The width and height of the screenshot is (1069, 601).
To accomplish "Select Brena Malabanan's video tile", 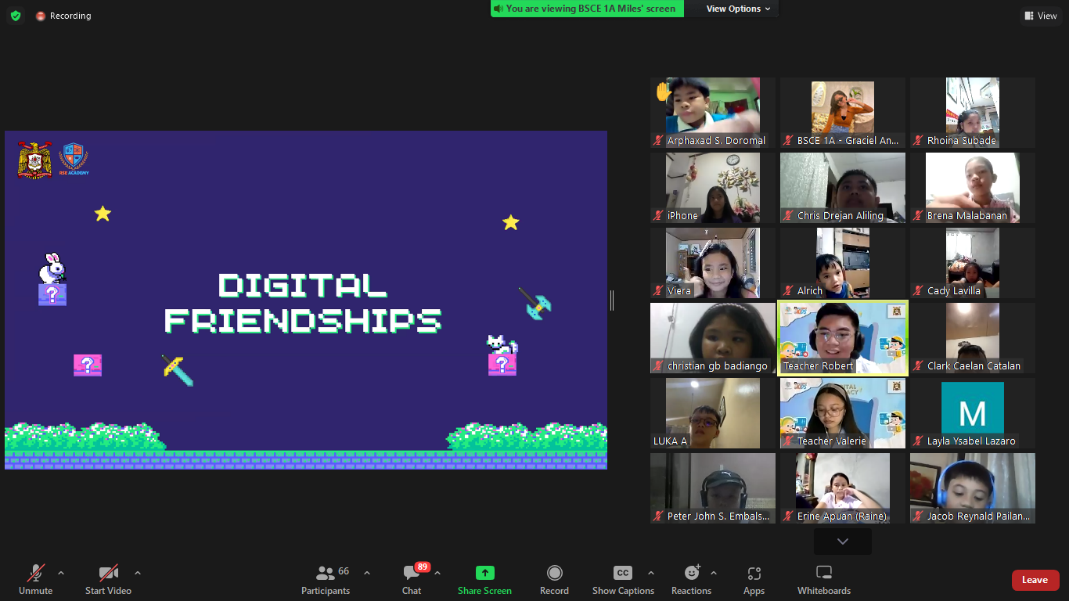I will click(x=972, y=187).
